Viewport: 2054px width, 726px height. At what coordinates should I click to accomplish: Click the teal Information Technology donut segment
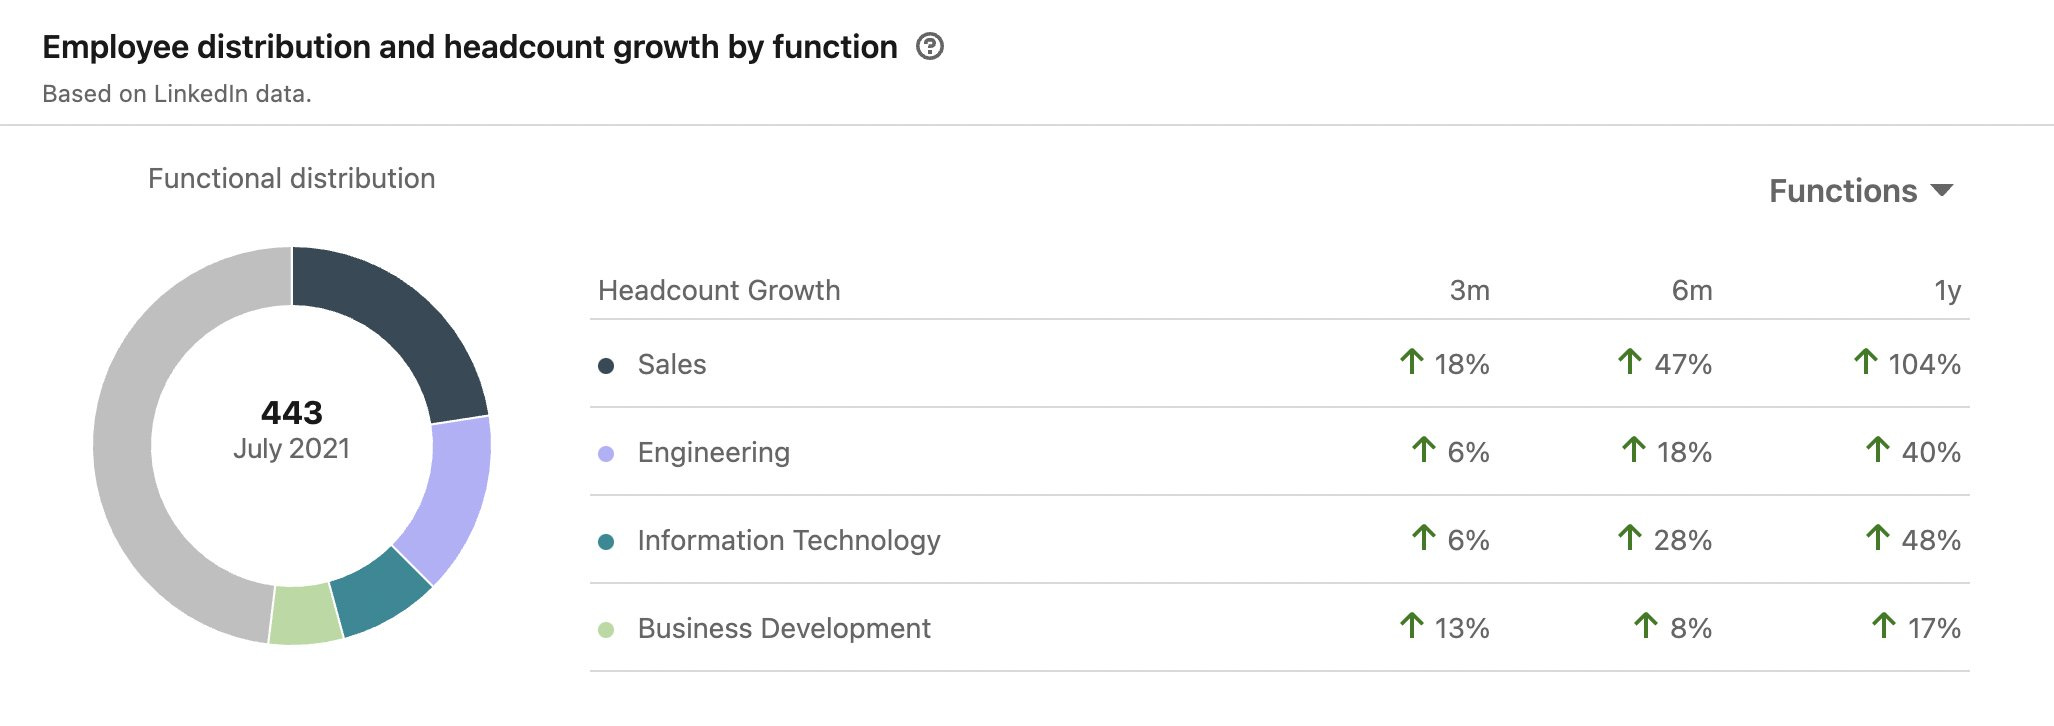pyautogui.click(x=381, y=592)
